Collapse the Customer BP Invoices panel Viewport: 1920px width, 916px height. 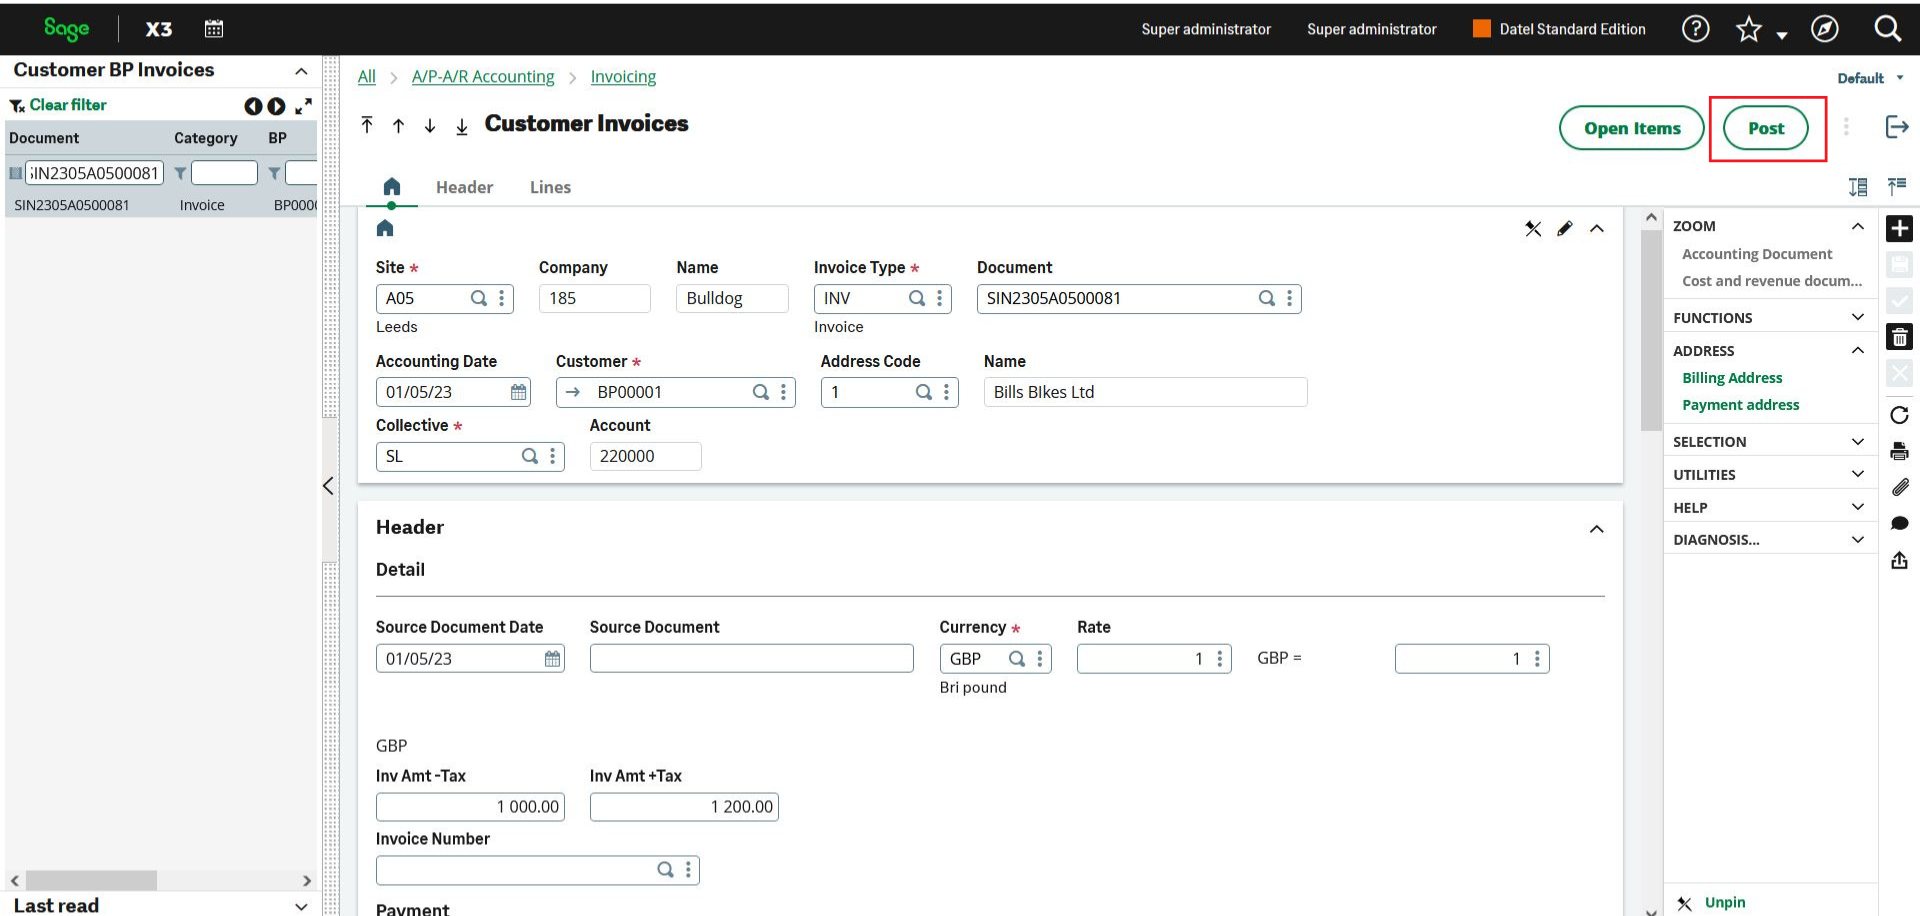point(301,71)
